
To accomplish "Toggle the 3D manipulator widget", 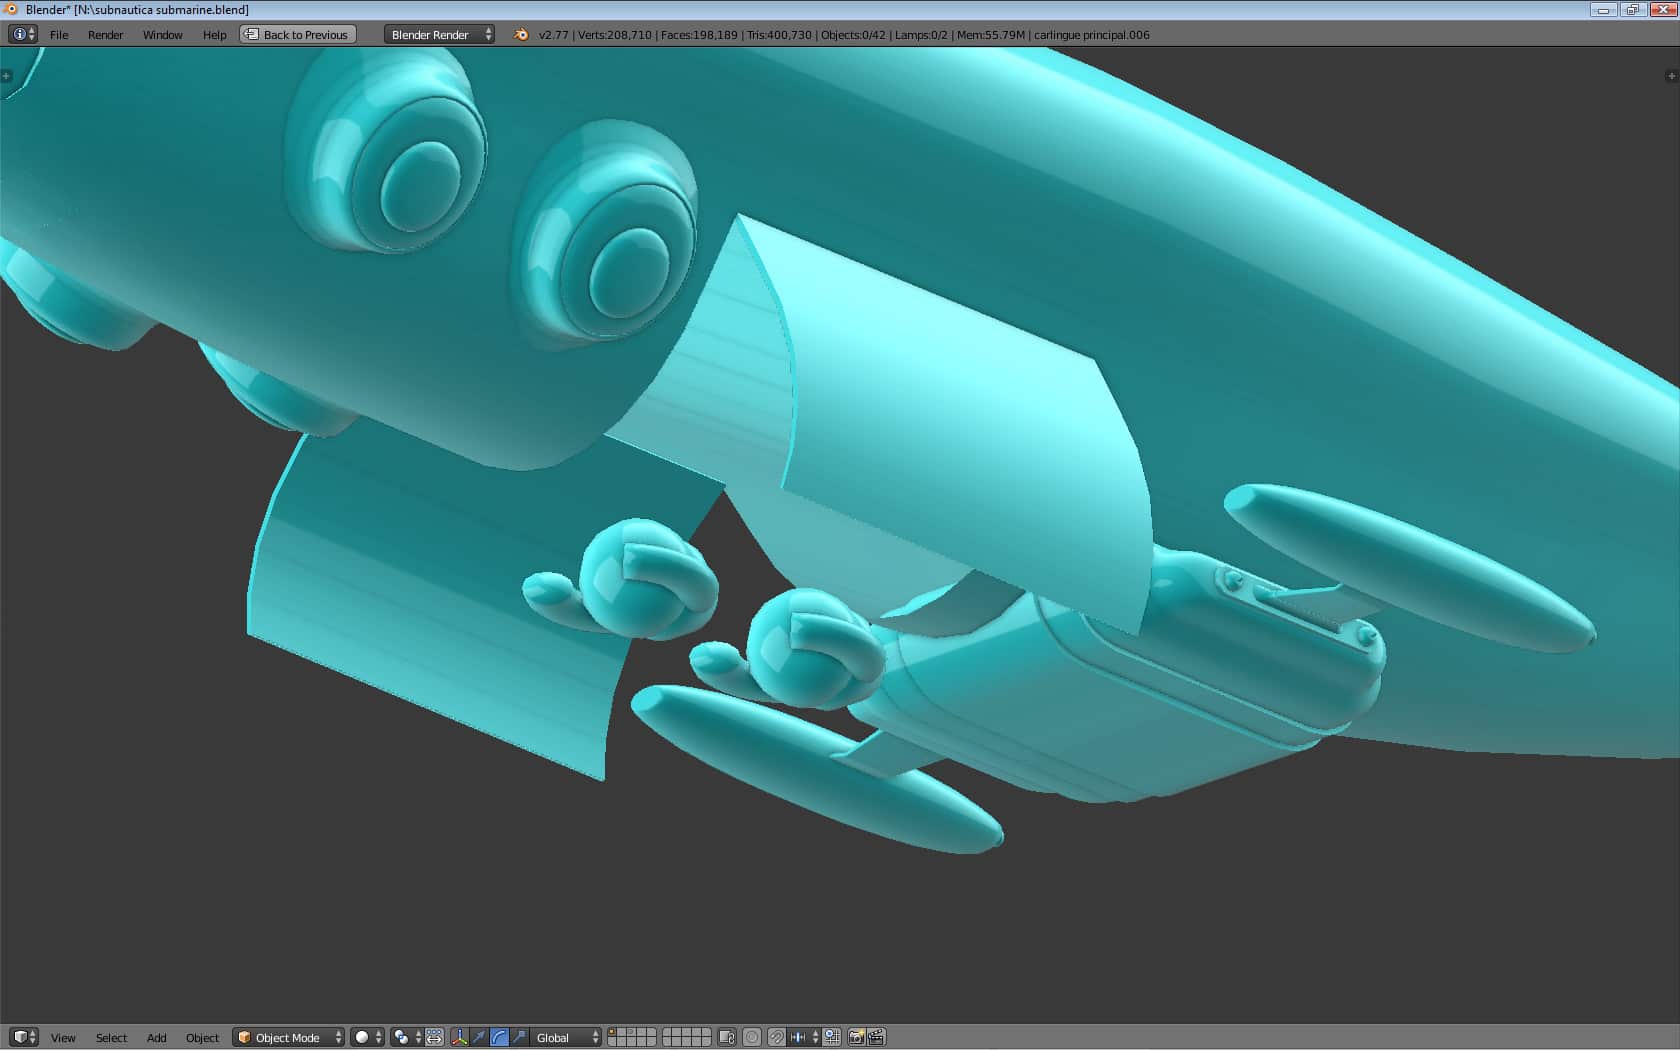I will (459, 1037).
